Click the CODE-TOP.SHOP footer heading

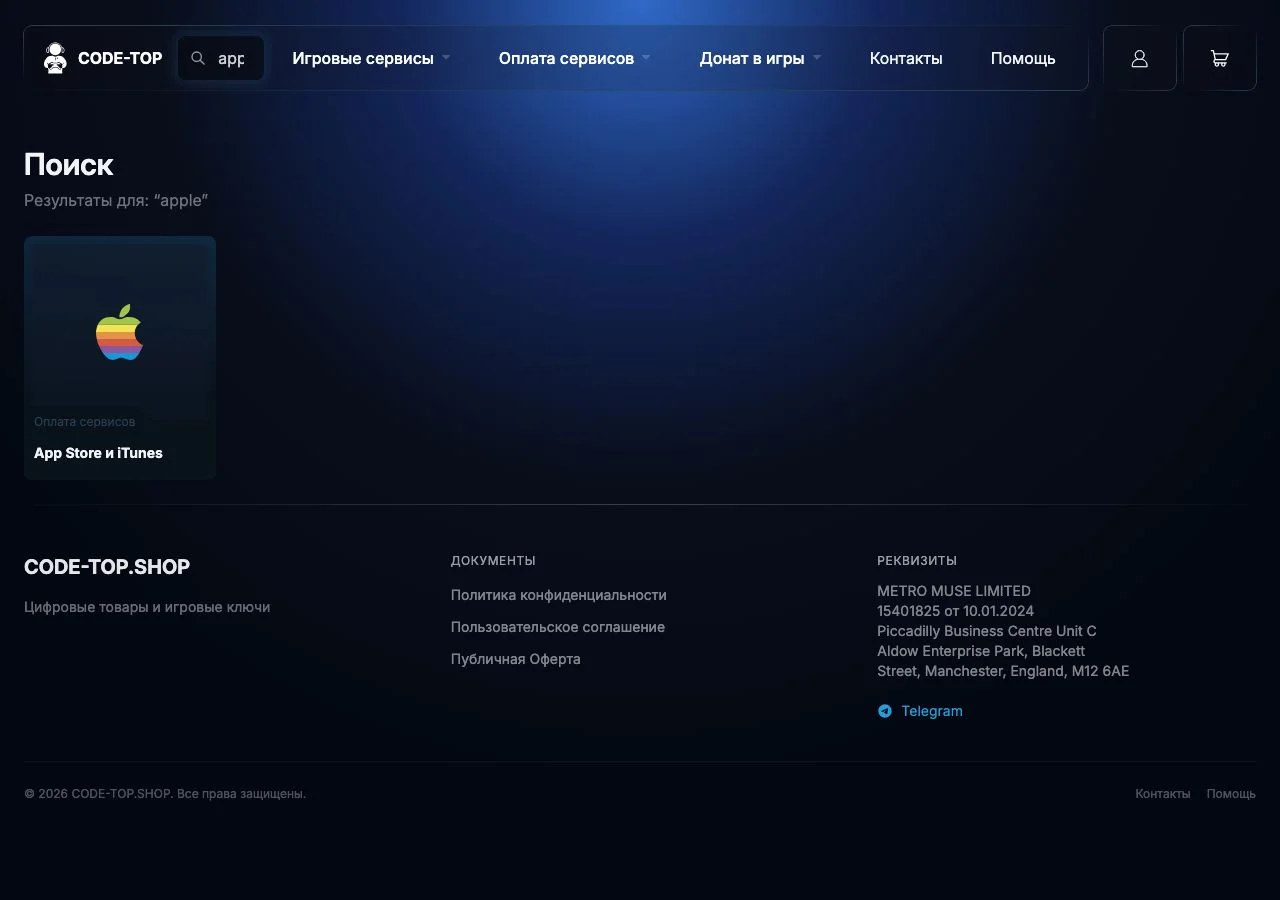coord(107,567)
